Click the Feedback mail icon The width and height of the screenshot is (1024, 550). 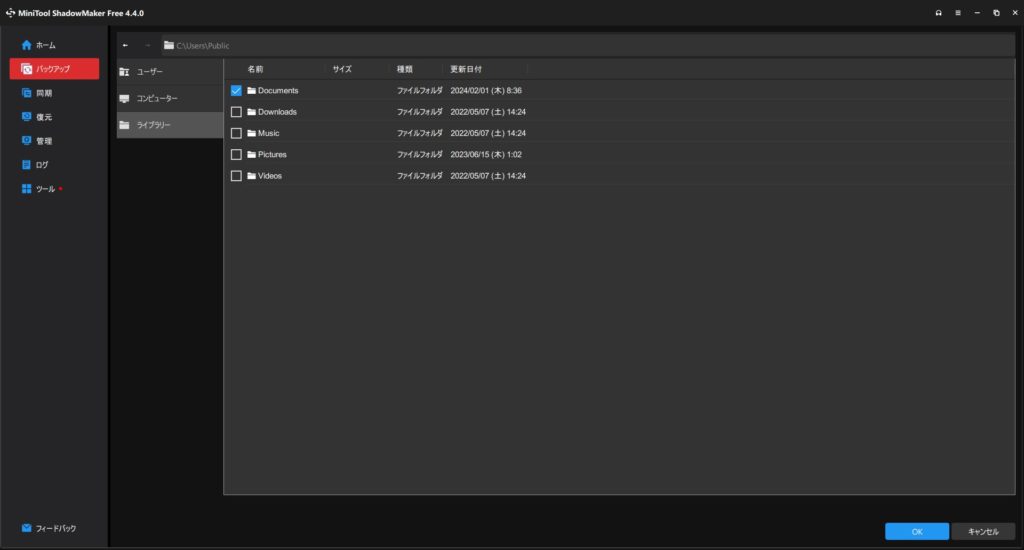click(27, 528)
